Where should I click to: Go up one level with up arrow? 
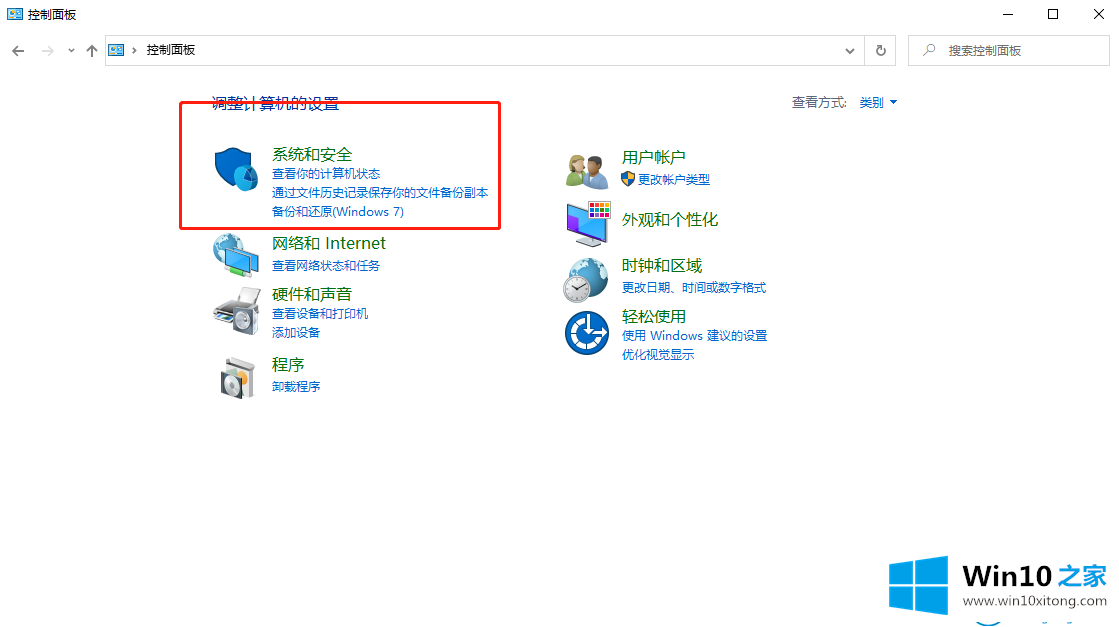[x=91, y=51]
